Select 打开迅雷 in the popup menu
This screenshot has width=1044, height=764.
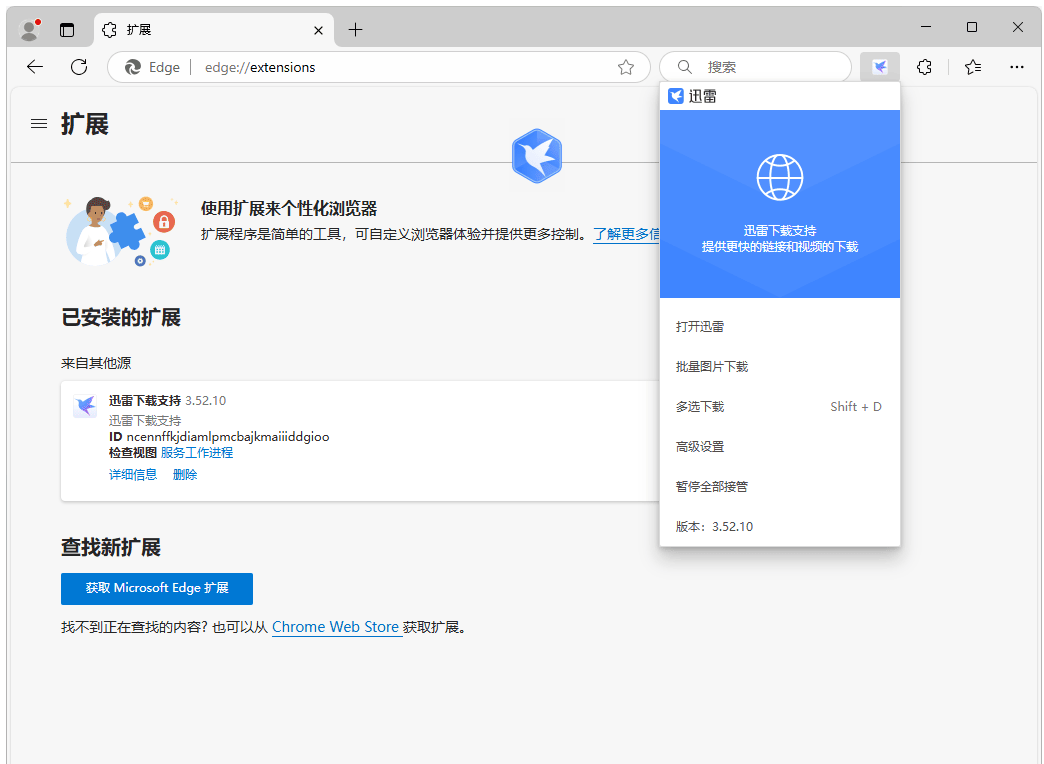coord(700,327)
